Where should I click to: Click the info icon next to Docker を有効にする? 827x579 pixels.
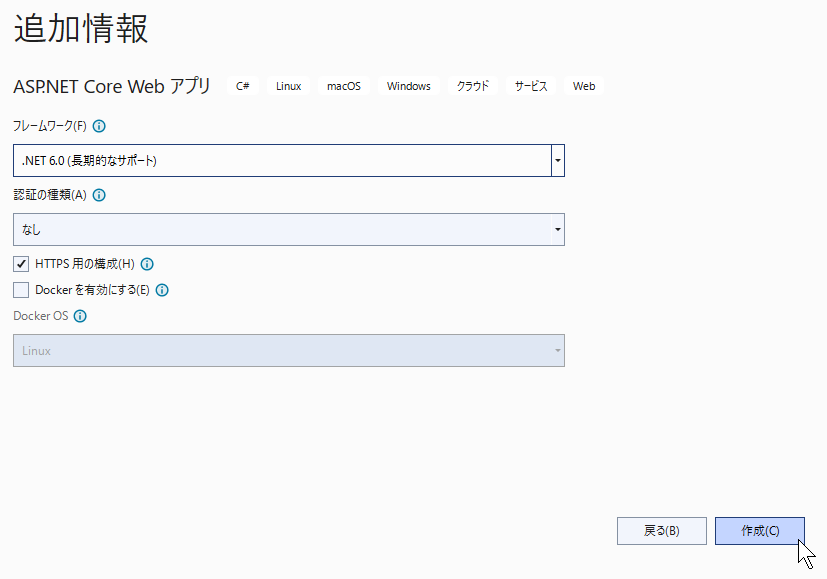pyautogui.click(x=162, y=290)
